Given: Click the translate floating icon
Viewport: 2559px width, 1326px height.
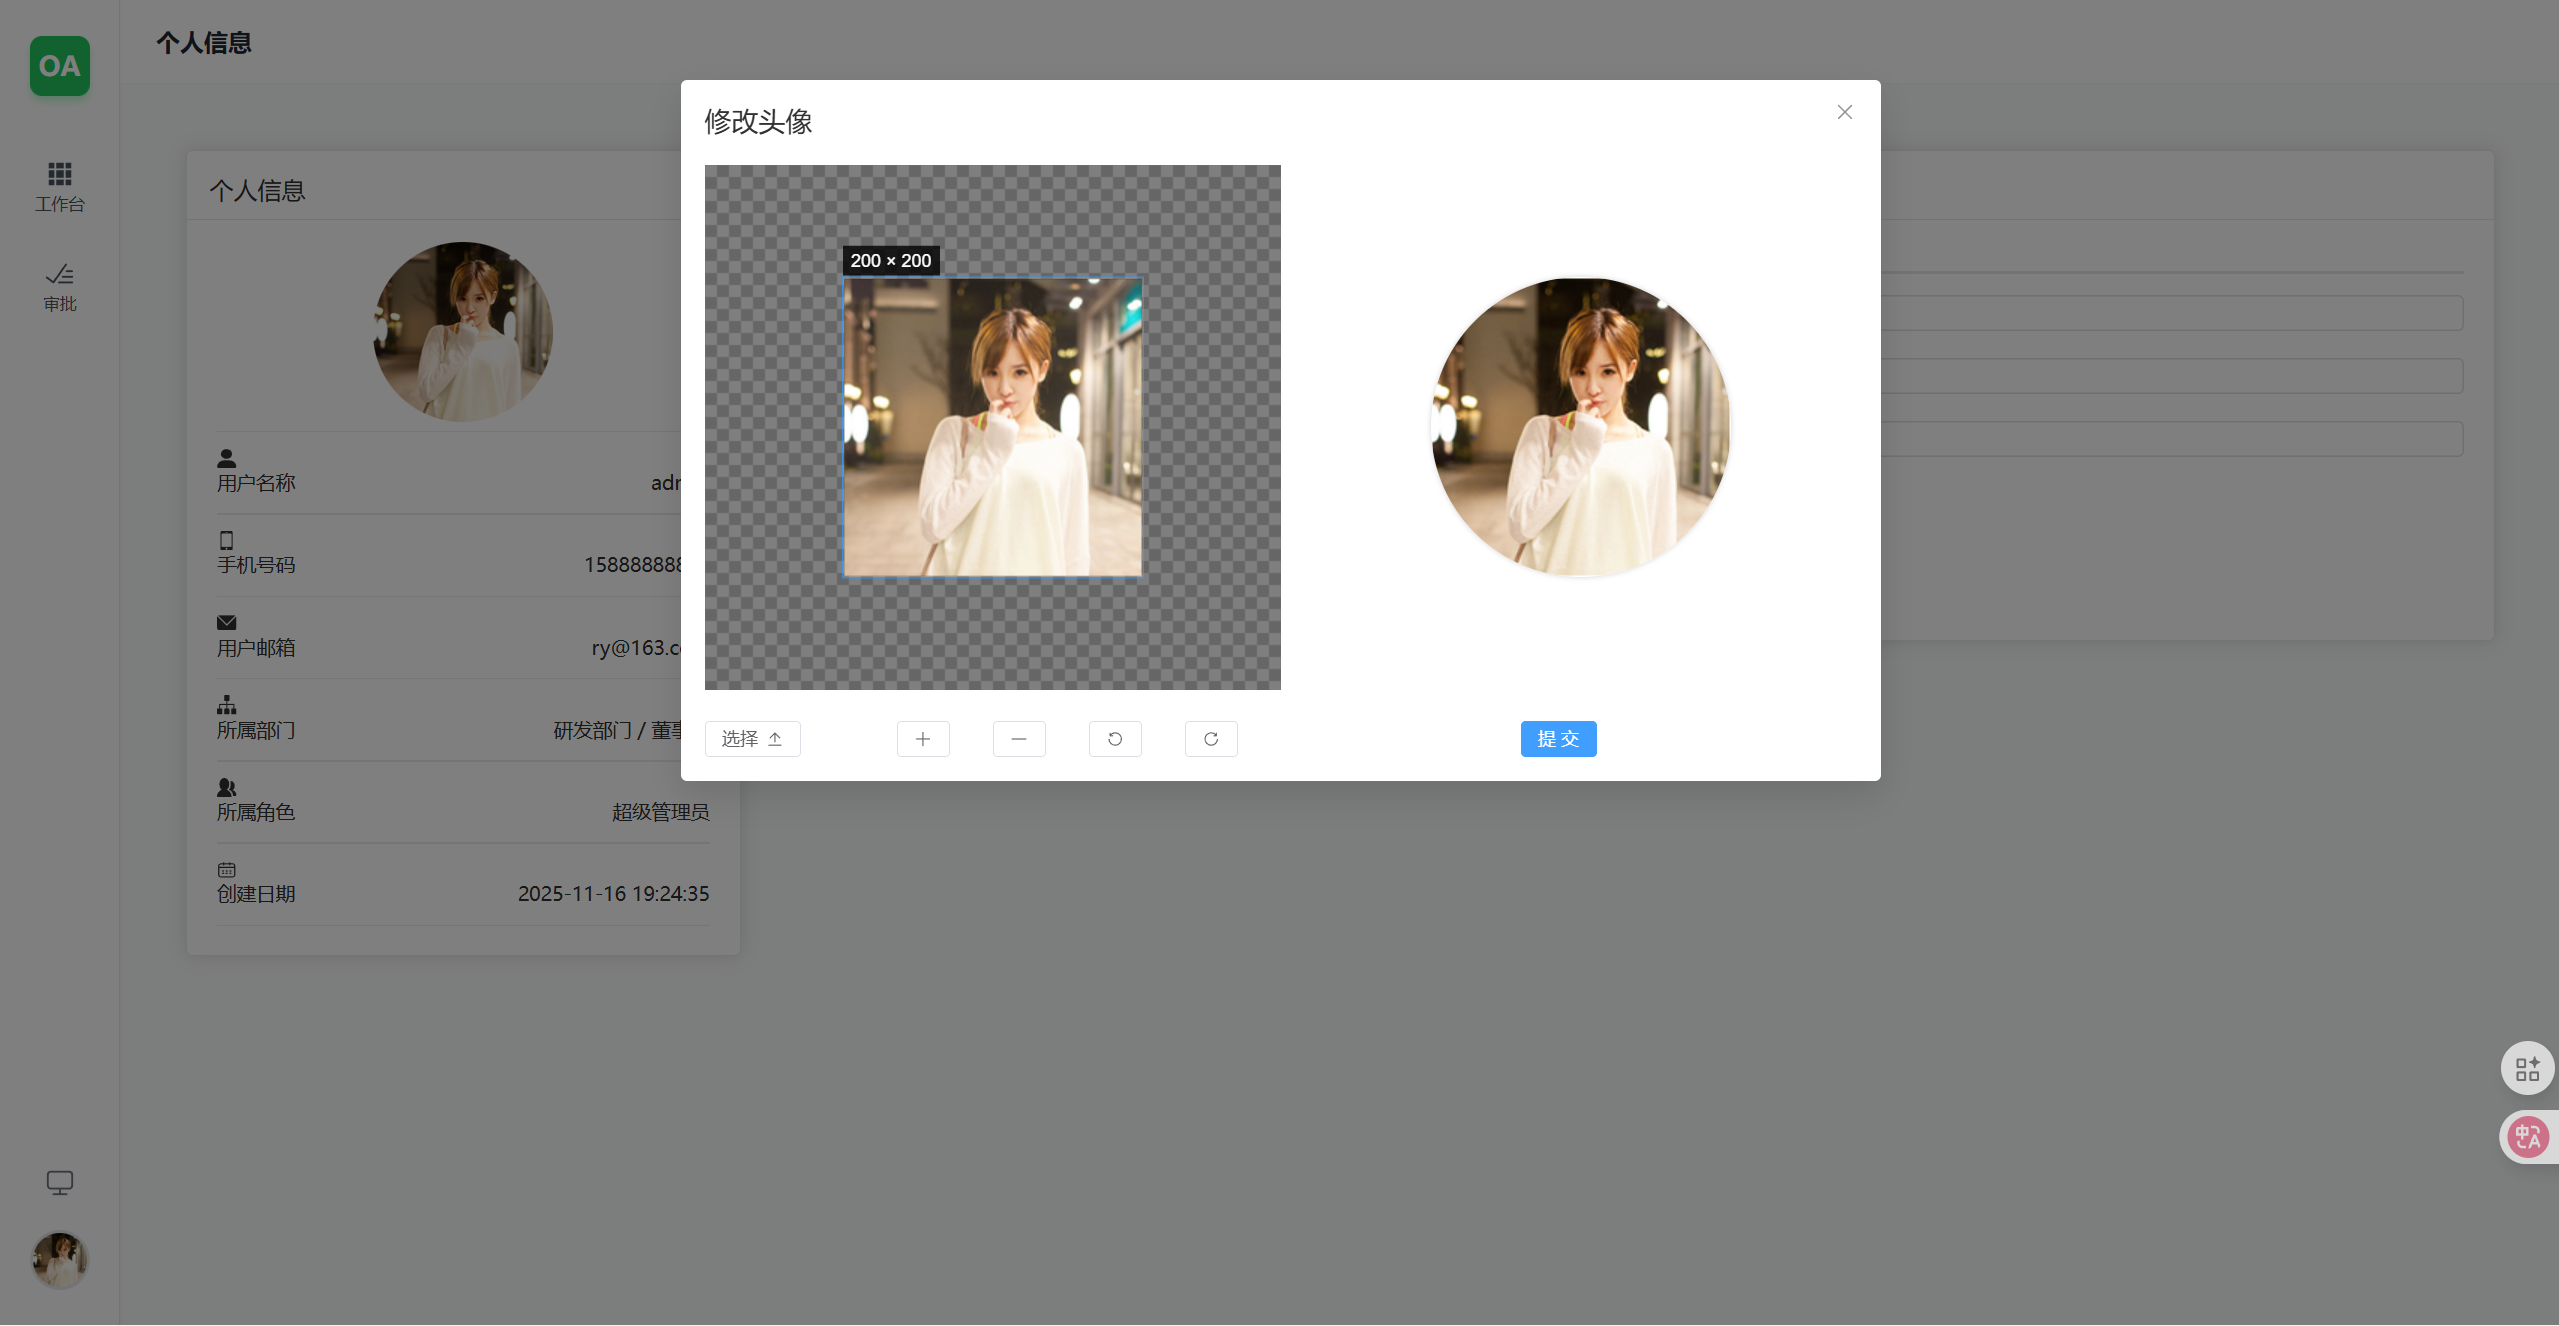Looking at the screenshot, I should pos(2527,1137).
